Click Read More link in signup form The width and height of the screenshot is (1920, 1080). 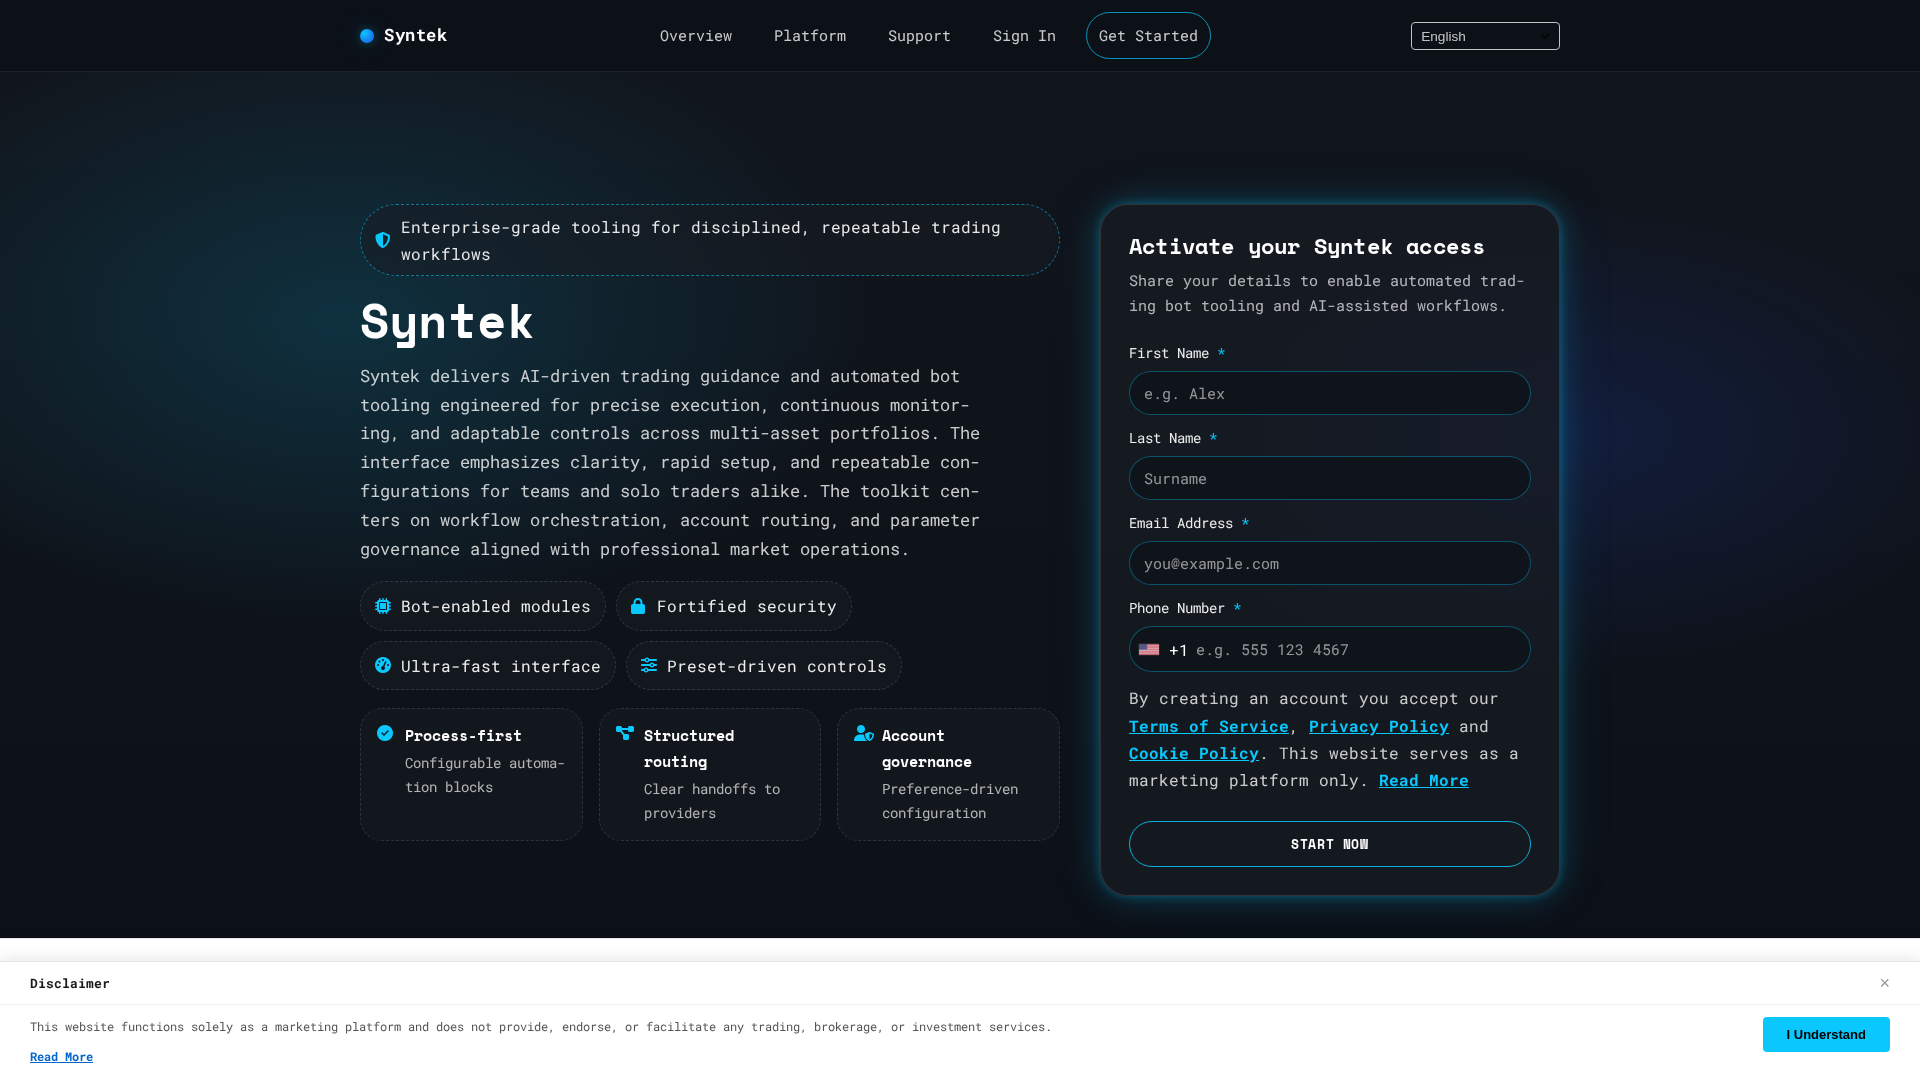coord(1423,780)
